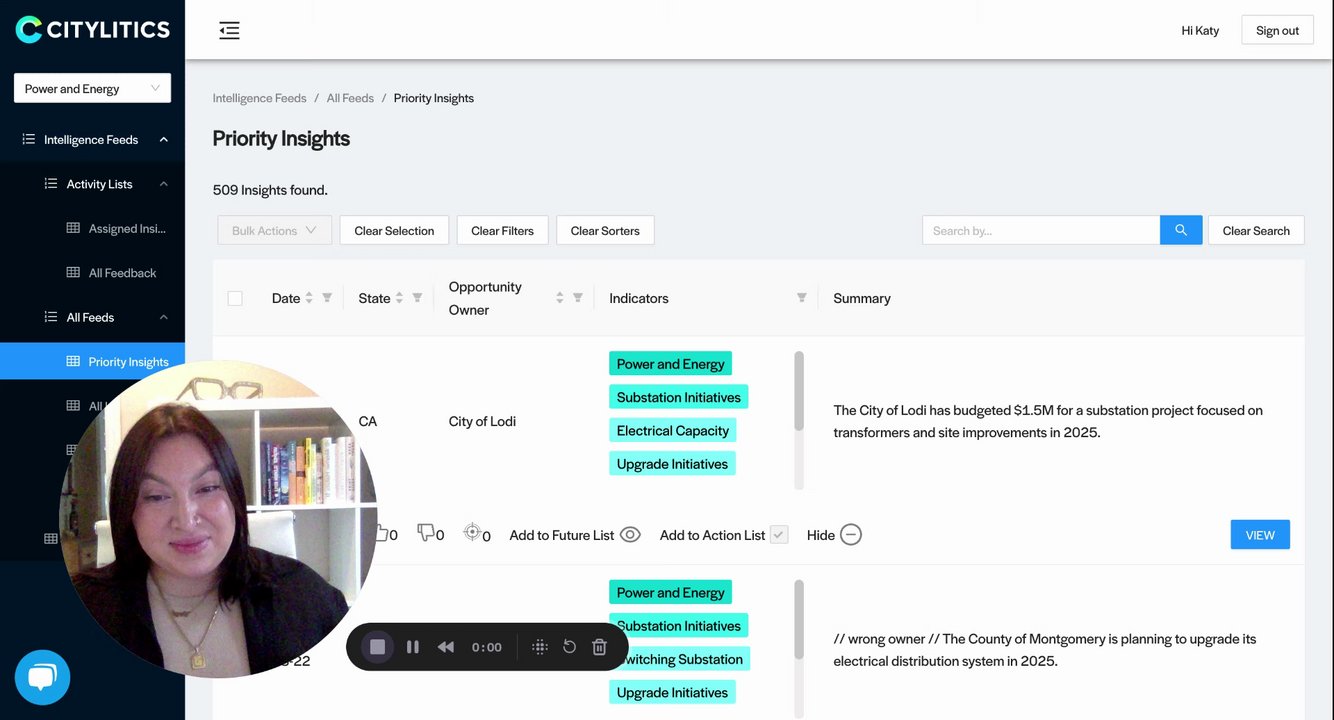Click Clear Selection button
This screenshot has width=1334, height=720.
pyautogui.click(x=394, y=230)
